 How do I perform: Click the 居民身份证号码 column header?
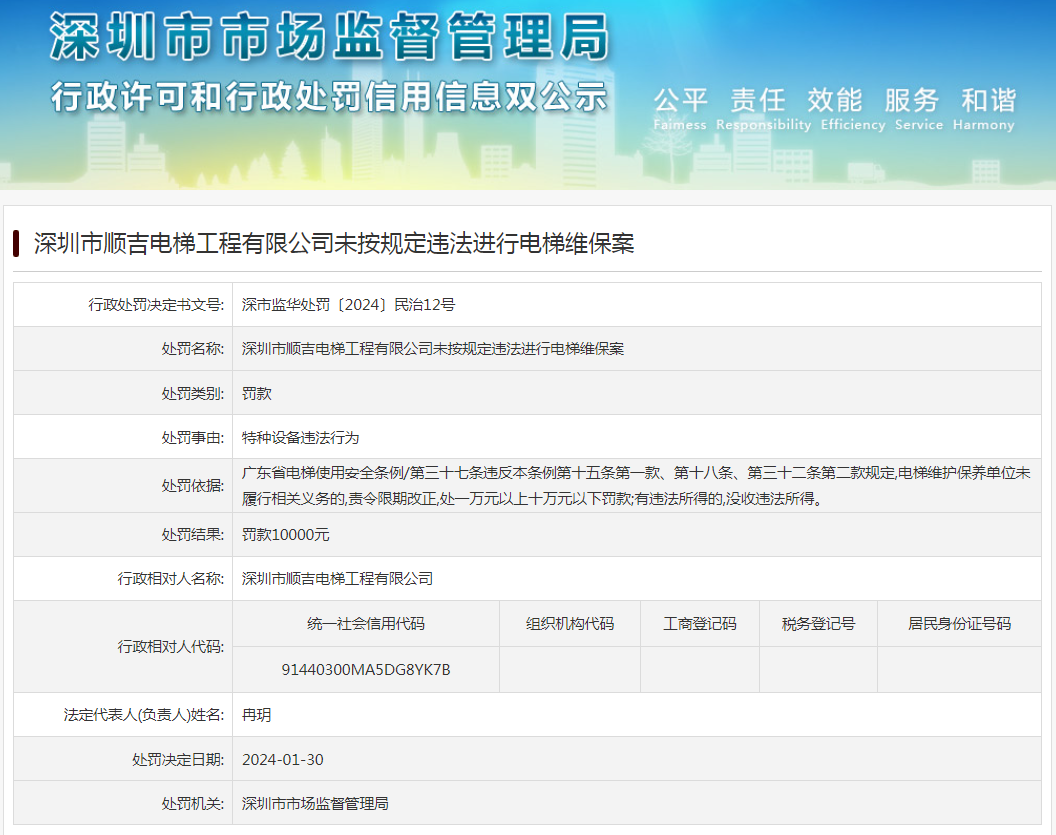pyautogui.click(x=959, y=624)
